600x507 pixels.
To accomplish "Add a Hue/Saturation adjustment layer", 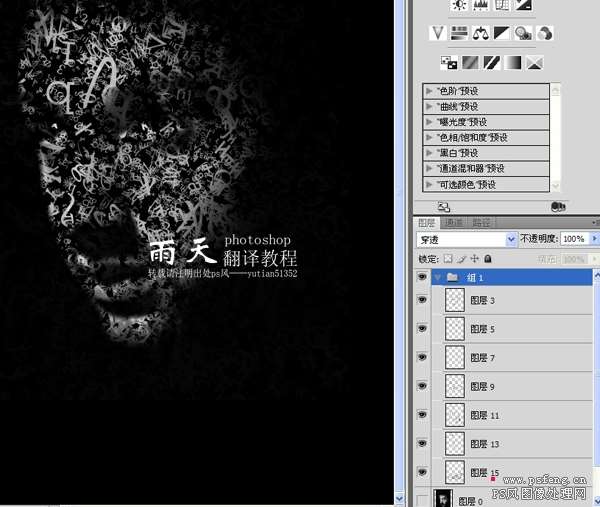I will 459,33.
